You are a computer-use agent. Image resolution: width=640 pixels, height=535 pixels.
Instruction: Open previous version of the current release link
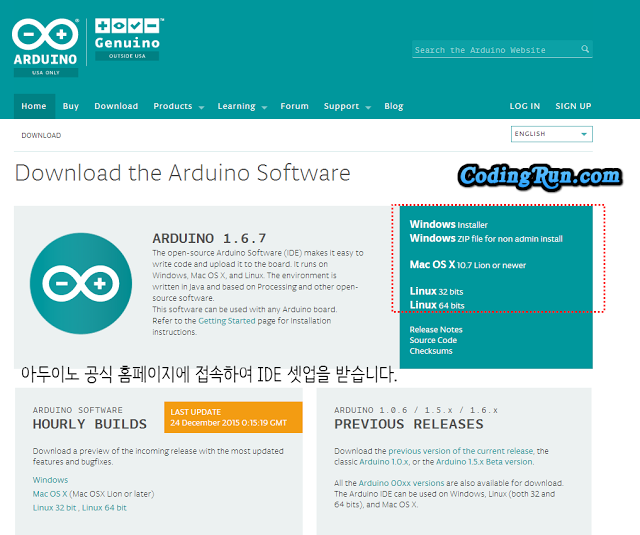(461, 451)
